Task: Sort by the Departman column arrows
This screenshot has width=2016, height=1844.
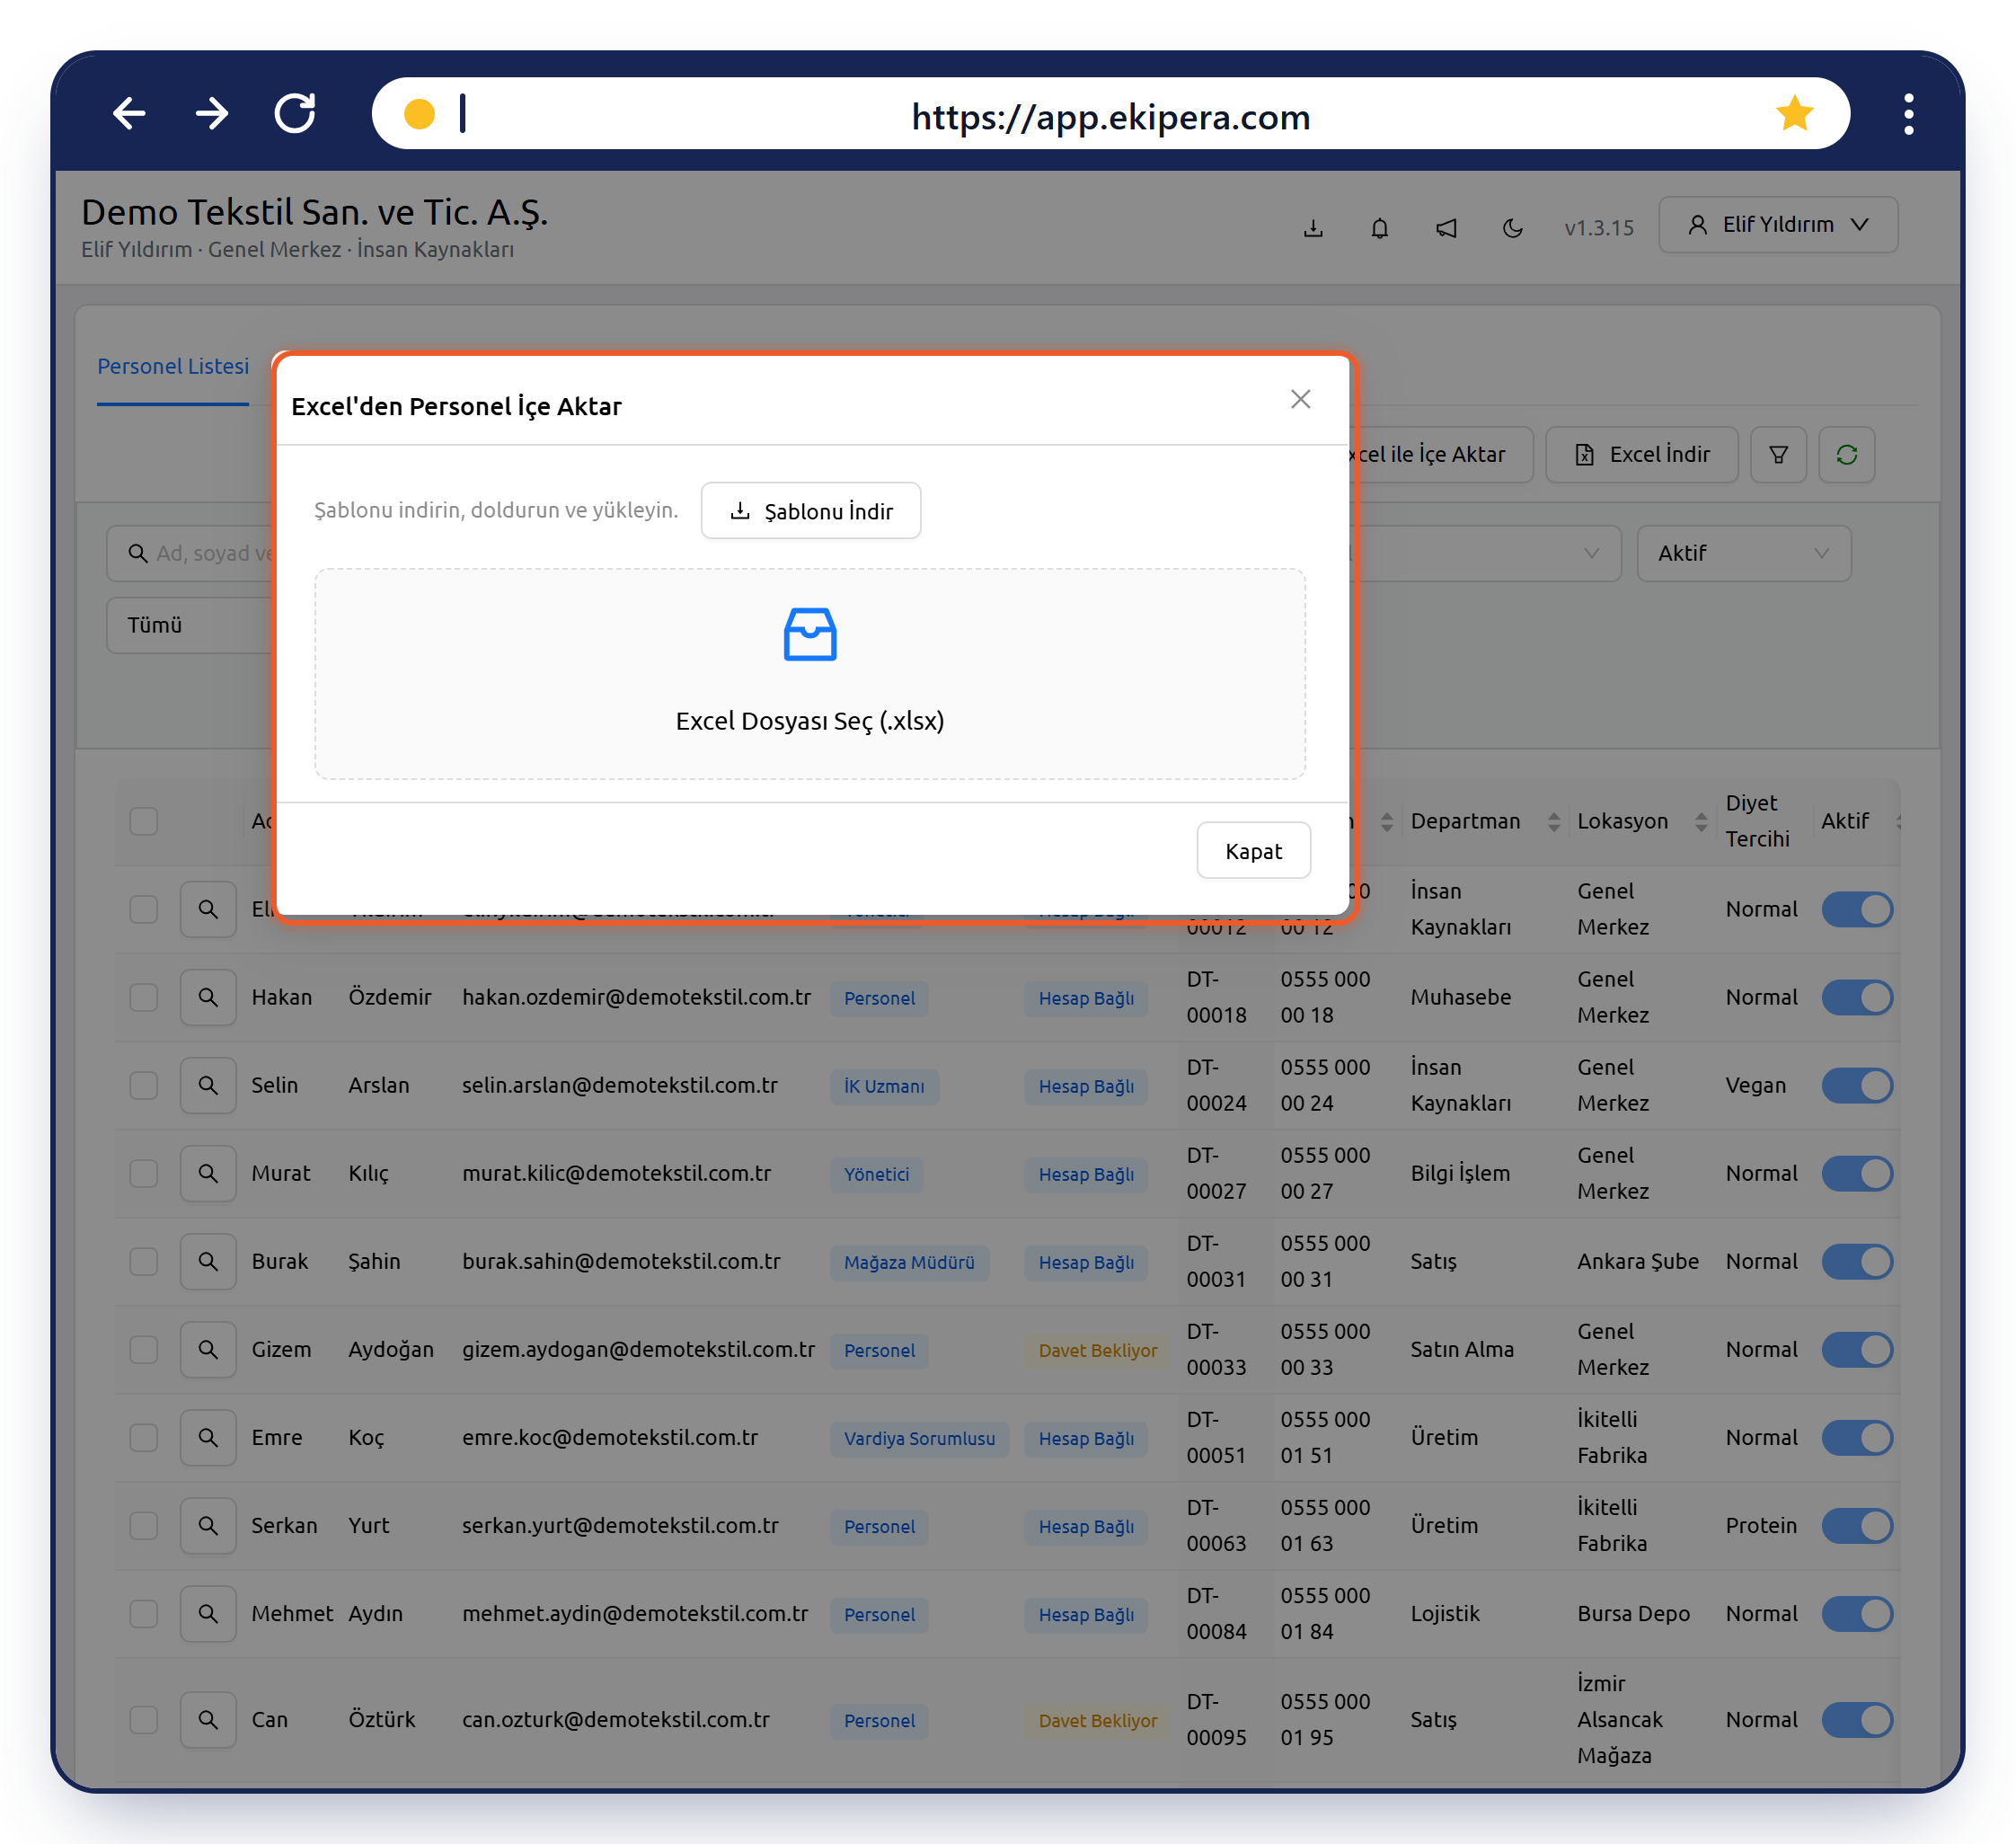Action: [1553, 821]
